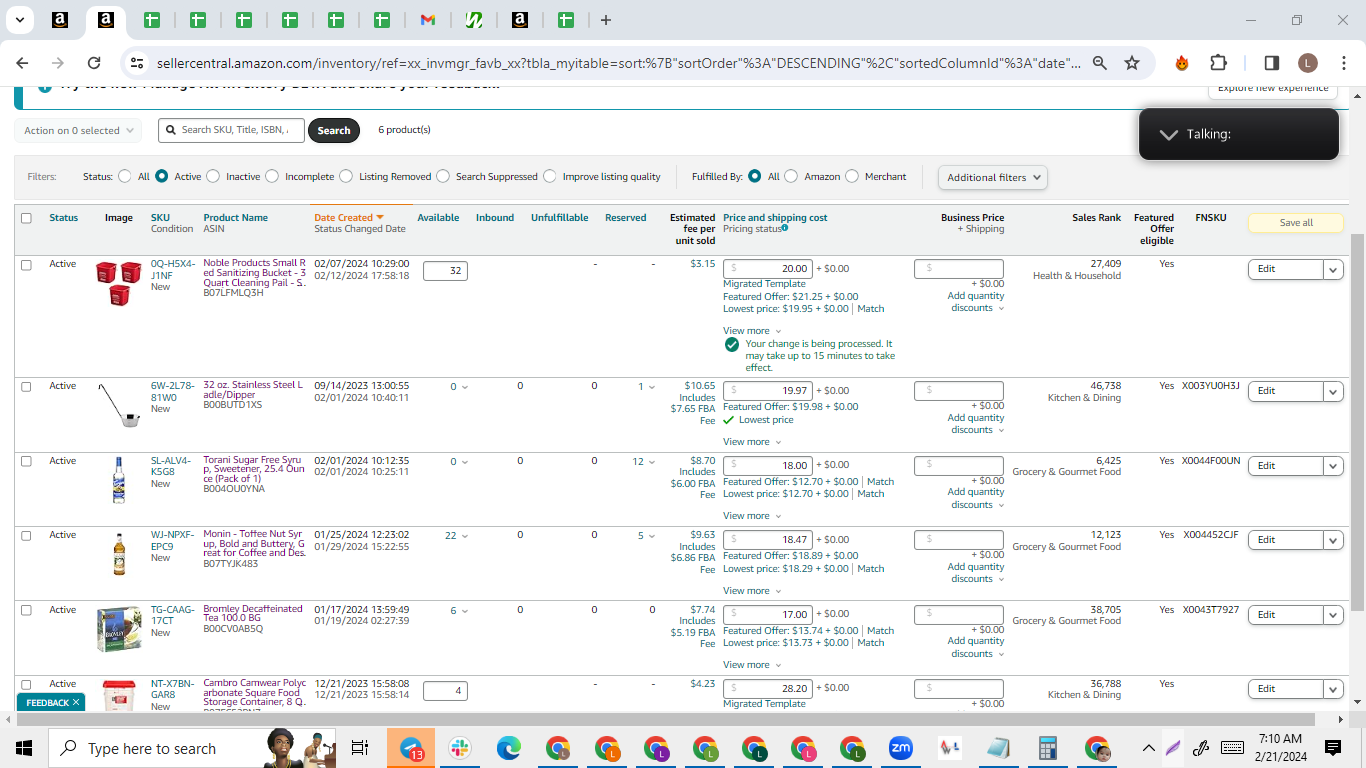This screenshot has width=1366, height=768.
Task: Select the Search Suppressed status filter
Action: click(x=443, y=176)
